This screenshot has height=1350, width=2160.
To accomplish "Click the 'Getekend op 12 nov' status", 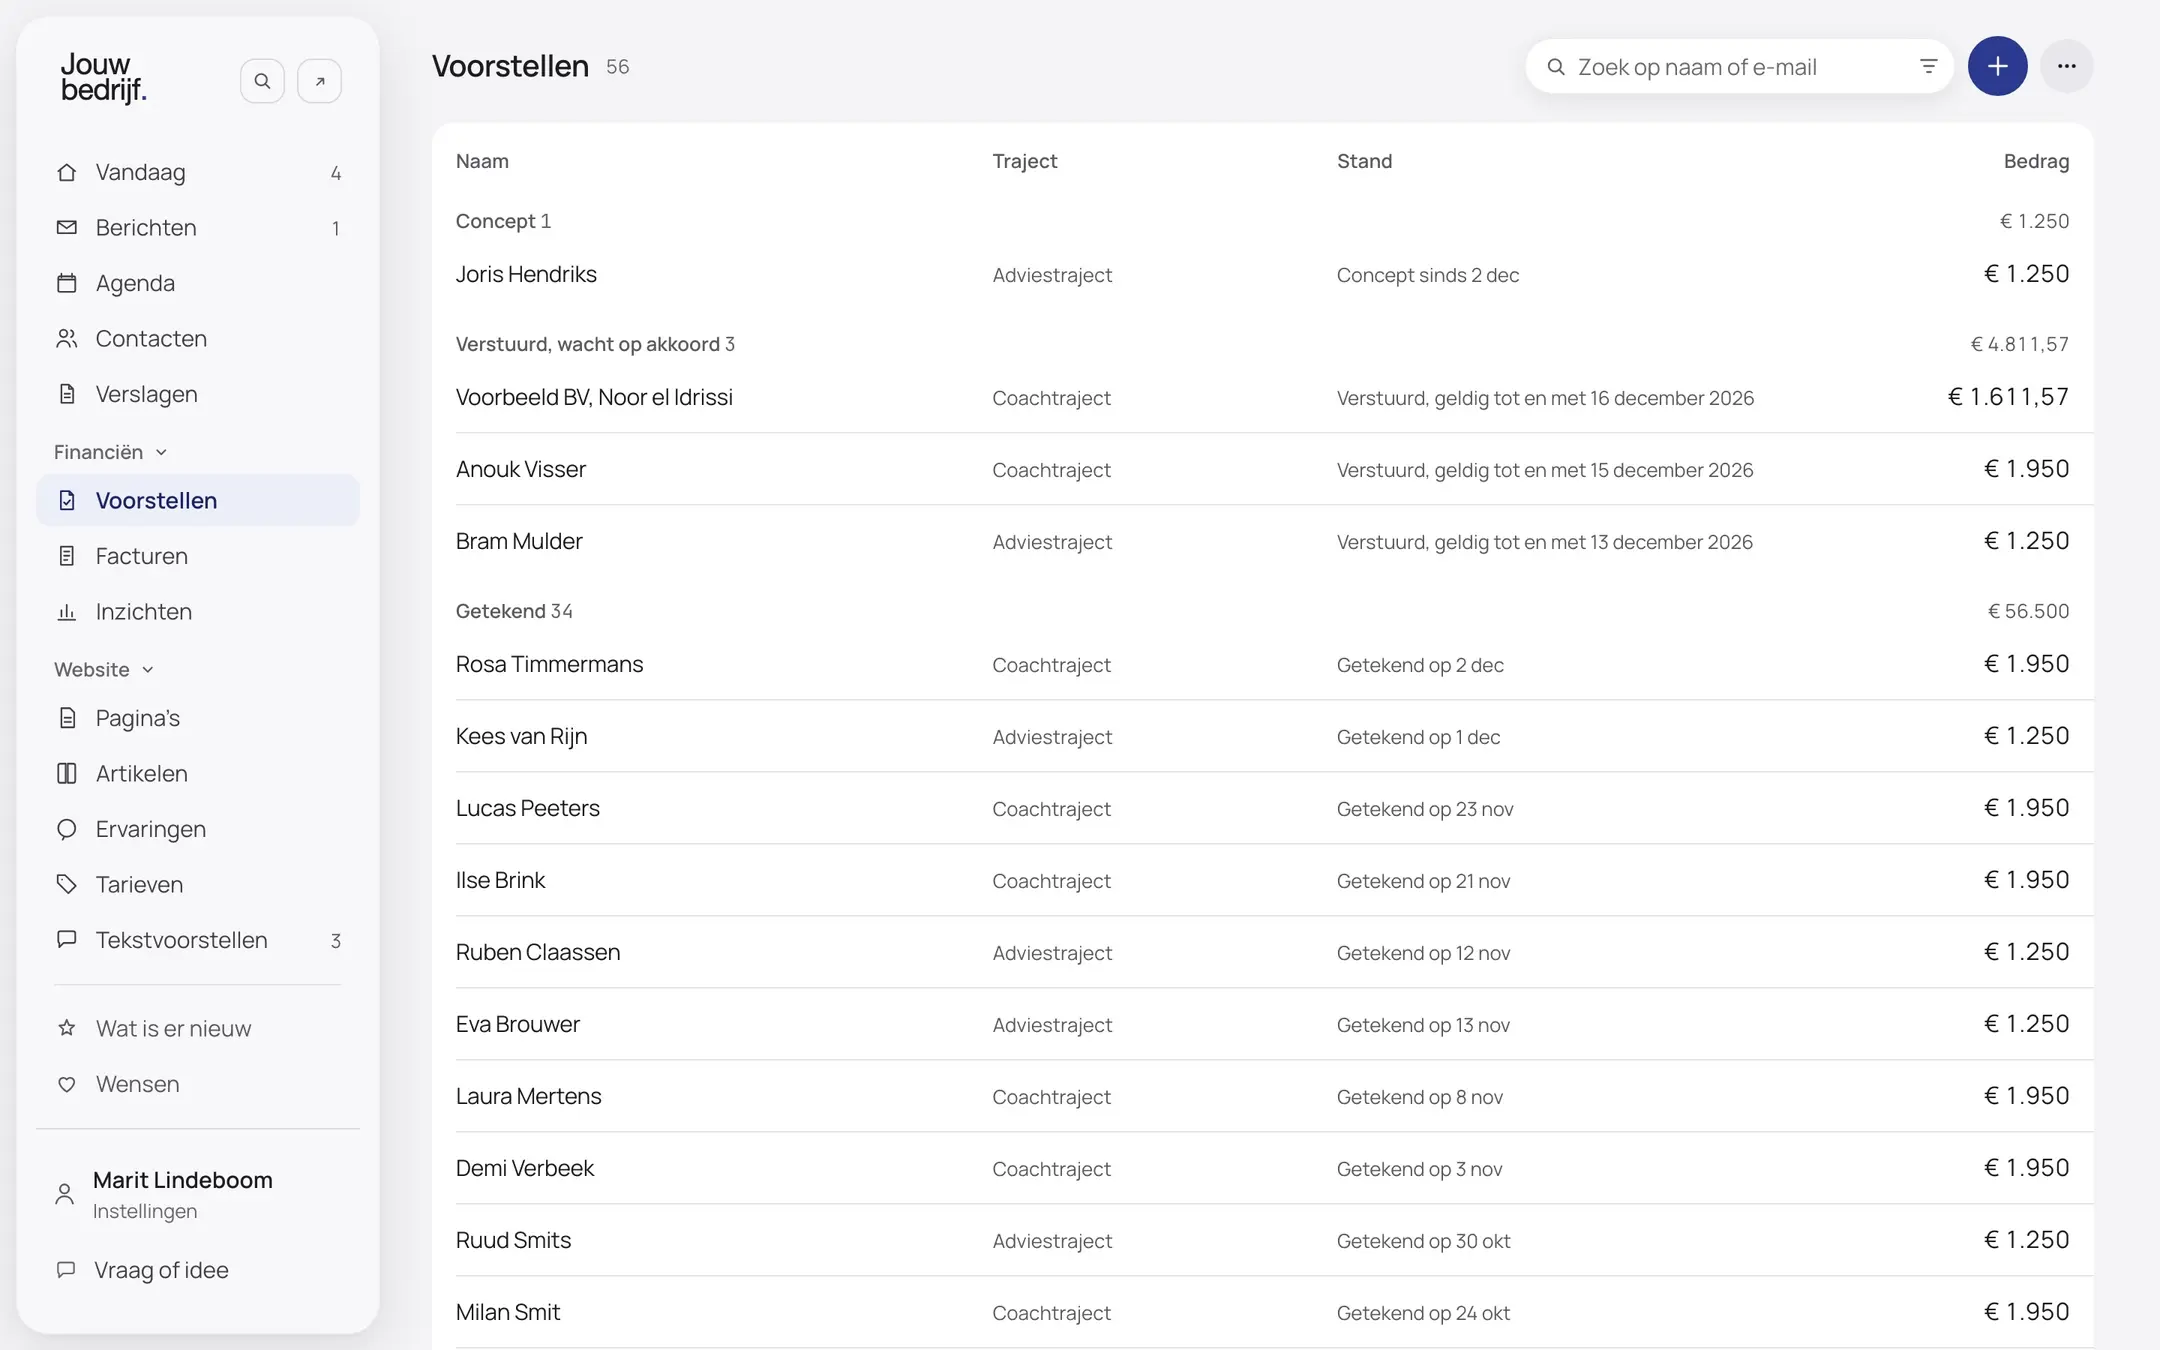I will coord(1423,953).
